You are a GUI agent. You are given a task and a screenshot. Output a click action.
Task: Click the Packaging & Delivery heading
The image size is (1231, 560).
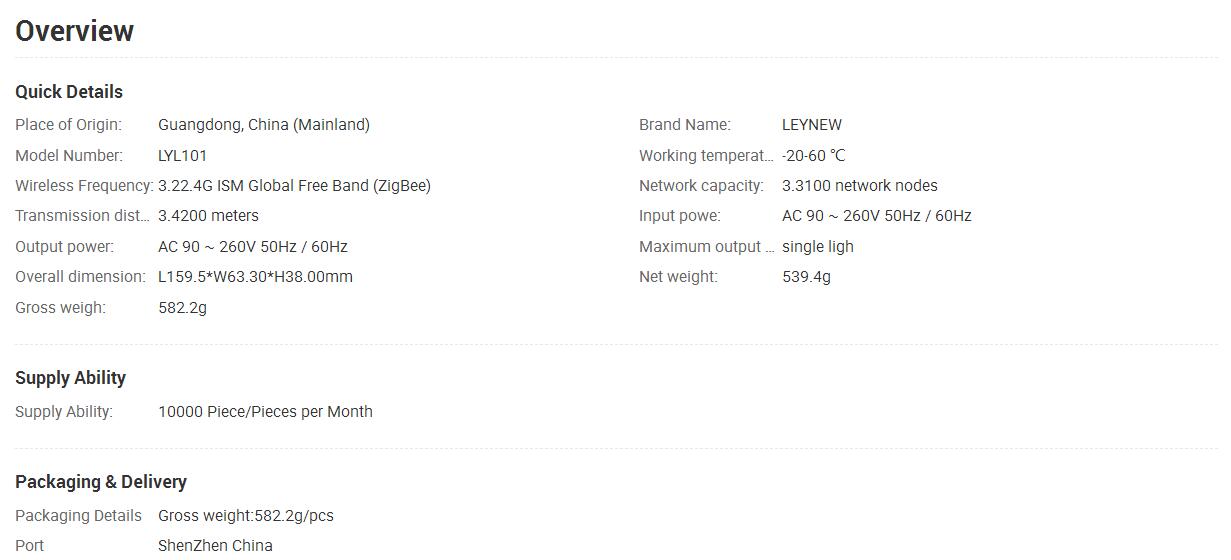[101, 482]
